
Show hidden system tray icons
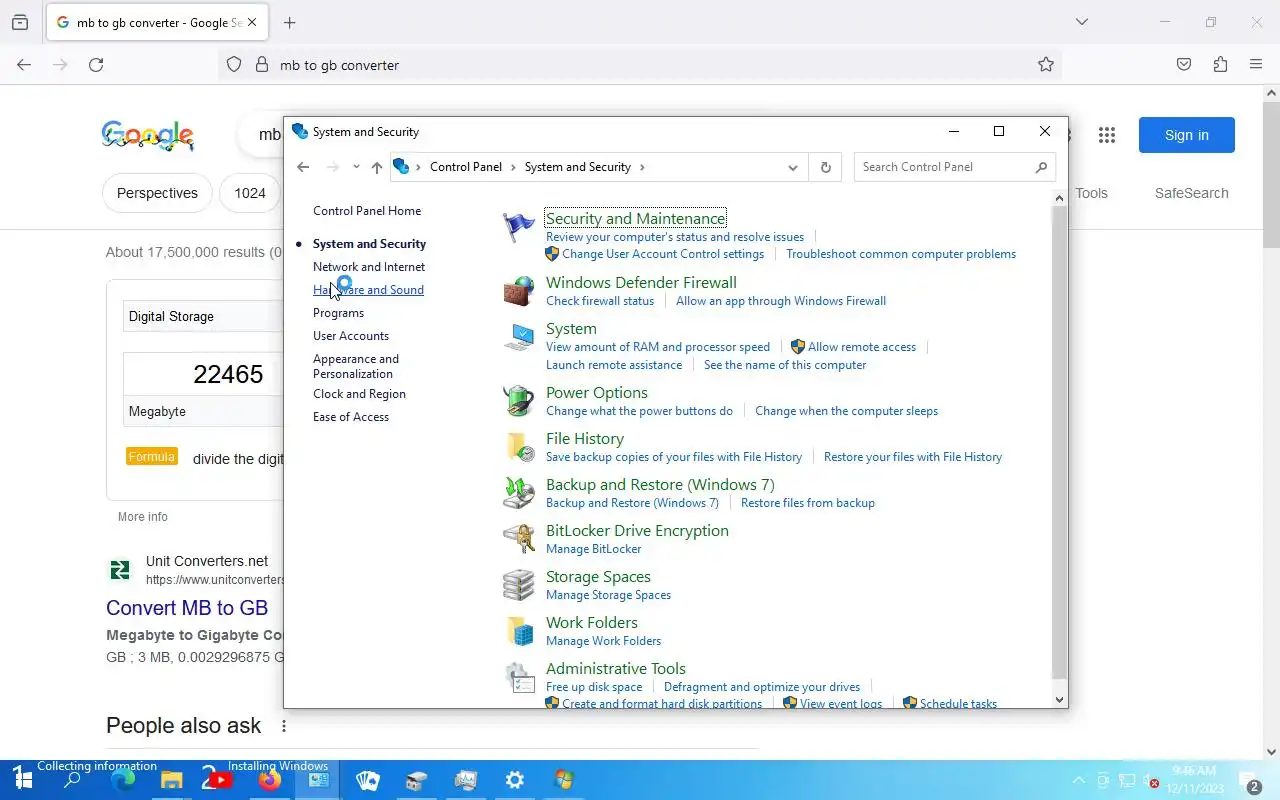[x=1078, y=781]
